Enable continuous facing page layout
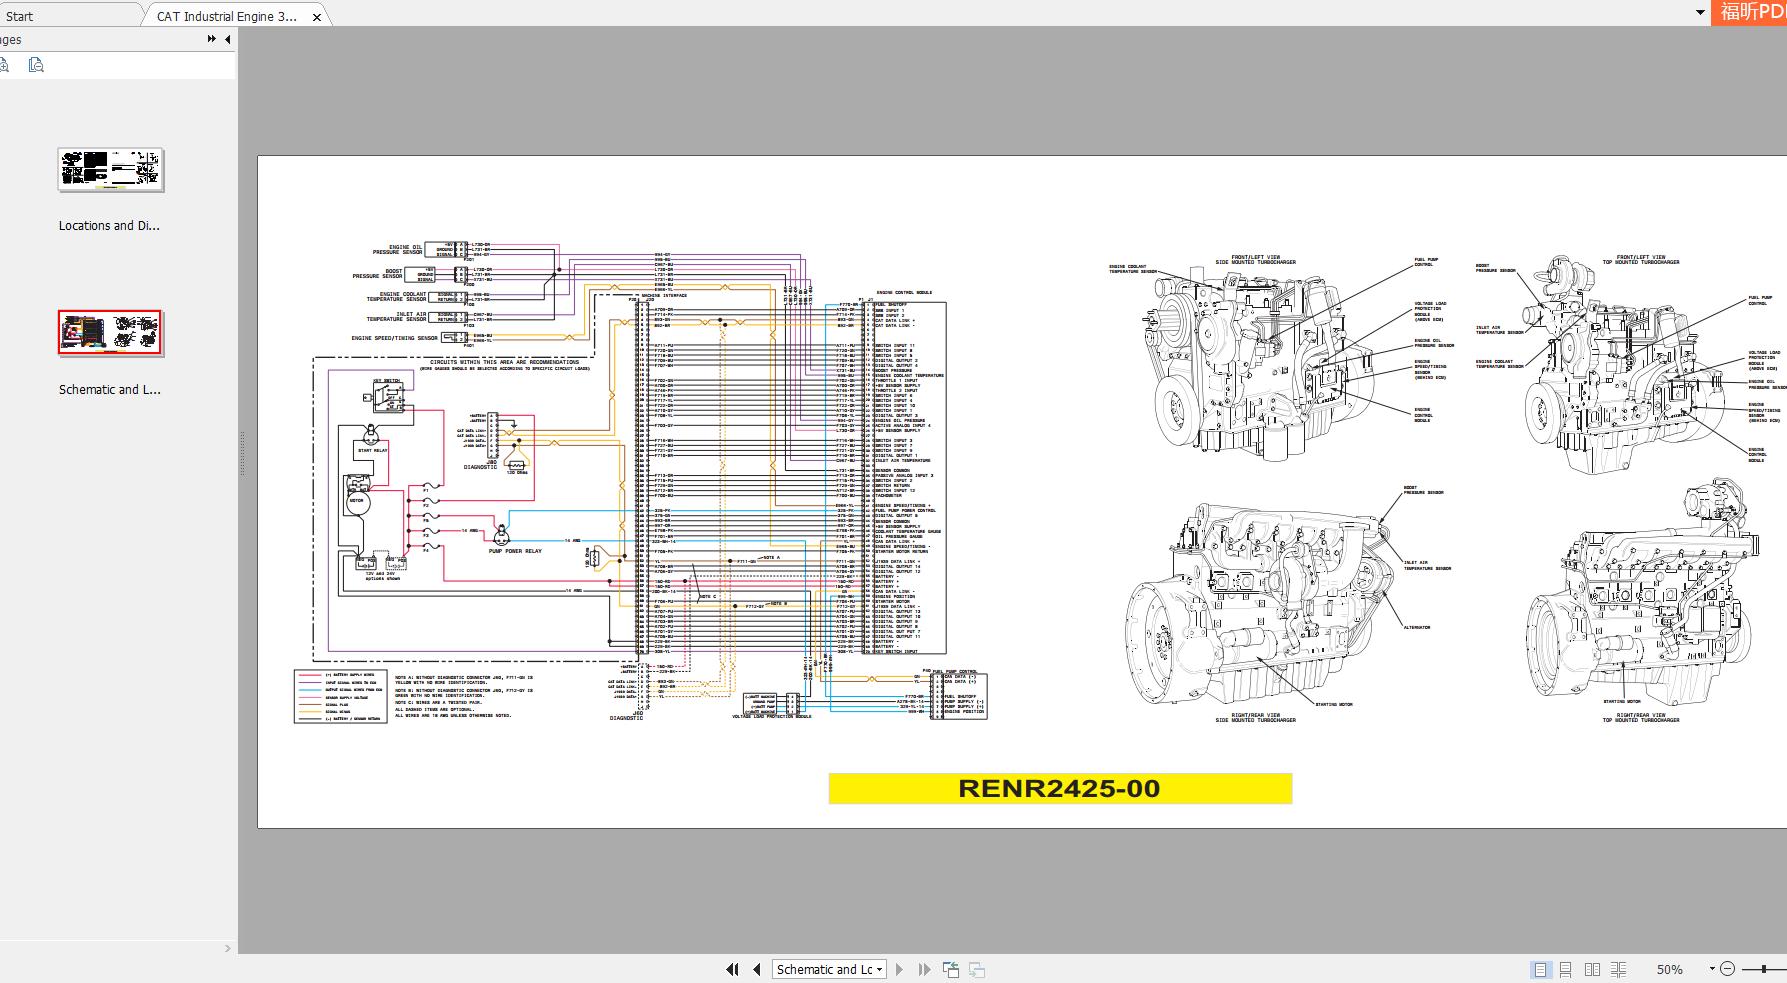1787x983 pixels. [1620, 968]
